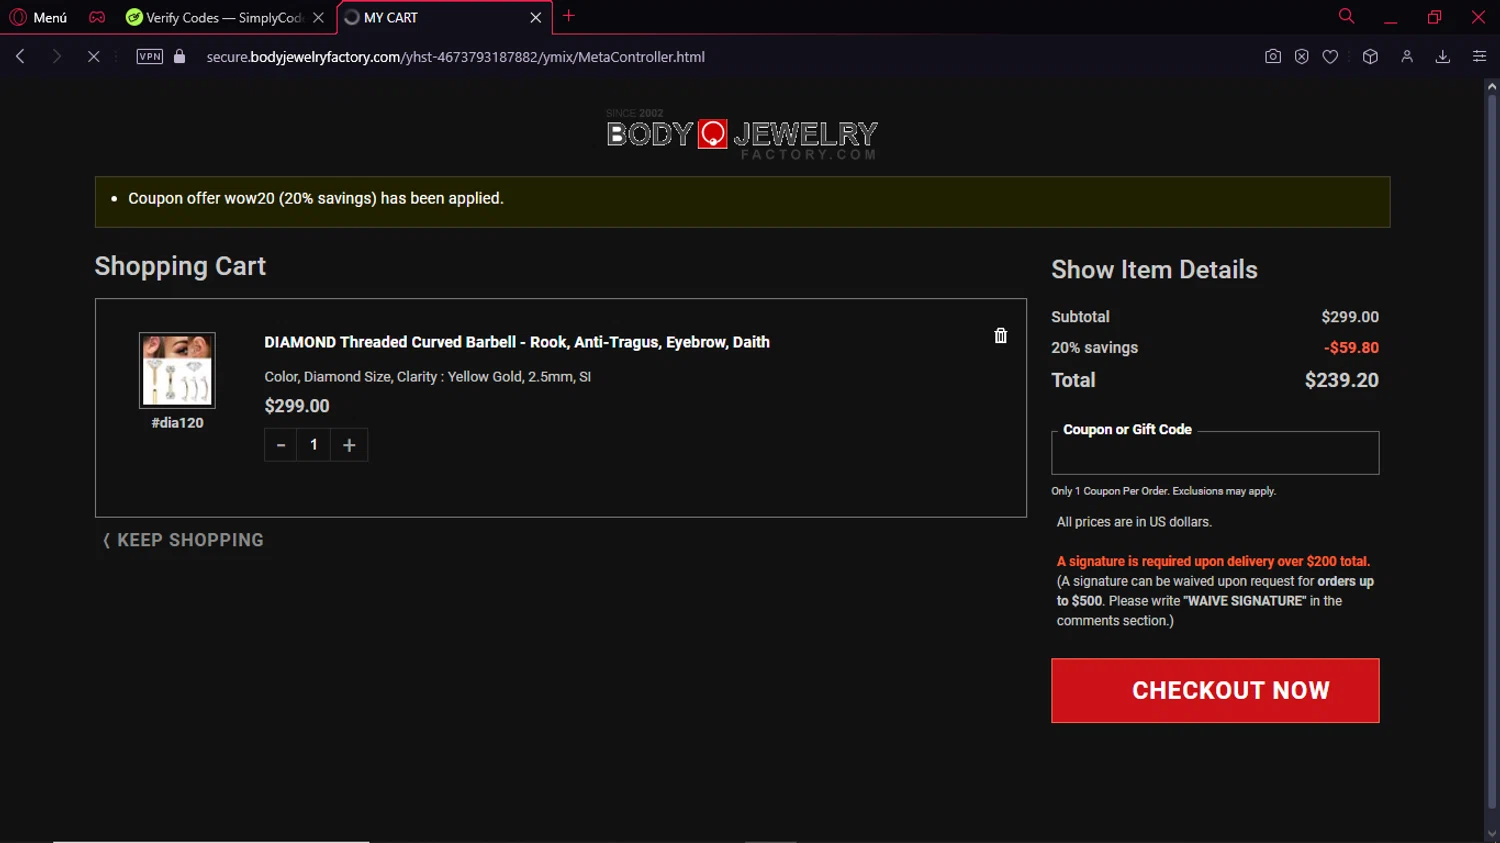Click Show Item Details heading
Screen dimensions: 1500x843
click(x=1154, y=270)
